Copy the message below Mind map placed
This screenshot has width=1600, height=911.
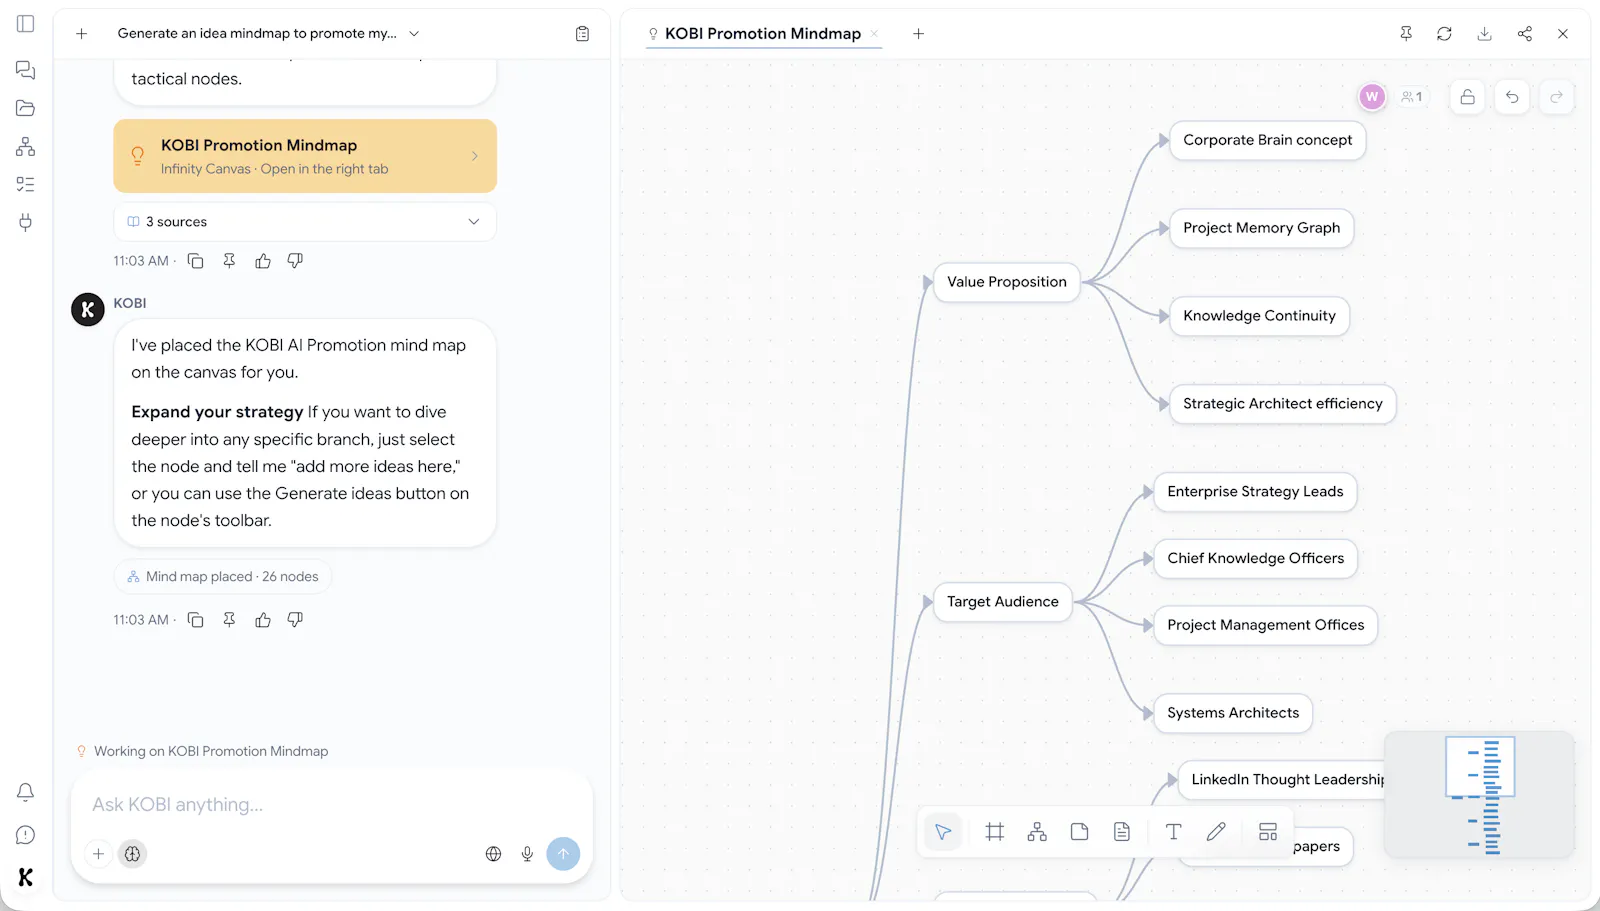coord(196,620)
